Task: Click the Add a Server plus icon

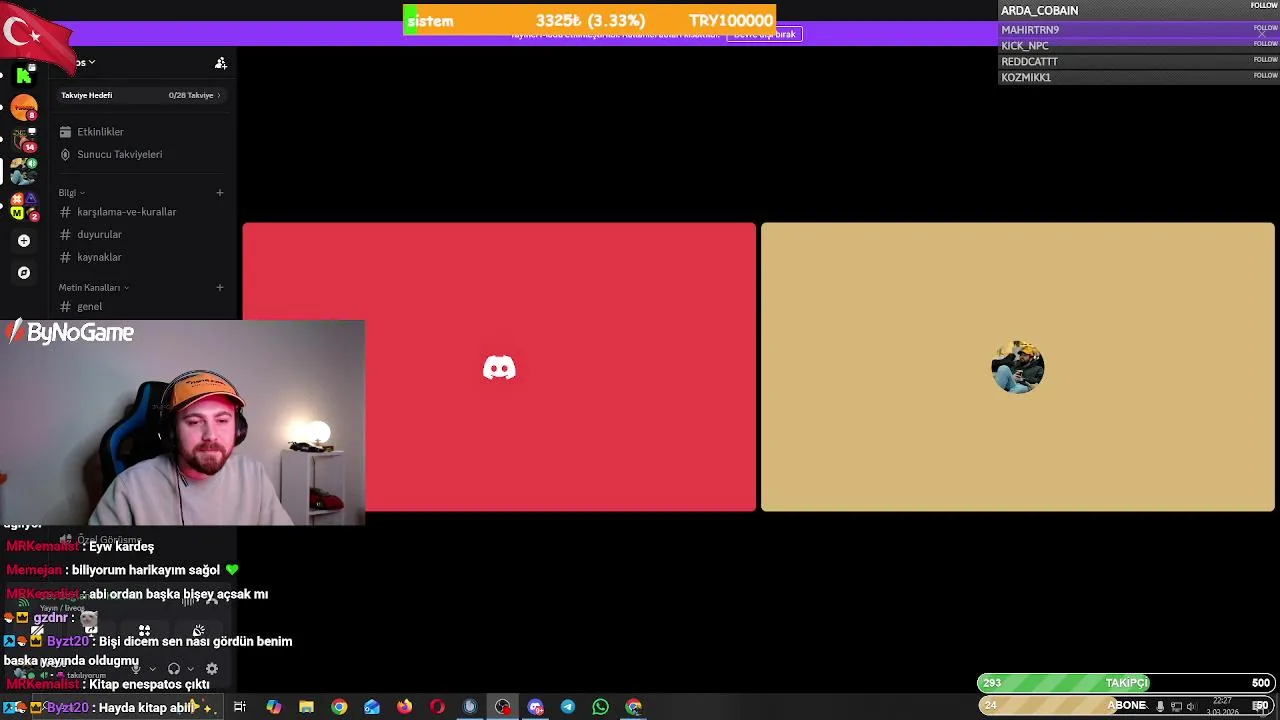Action: point(24,241)
